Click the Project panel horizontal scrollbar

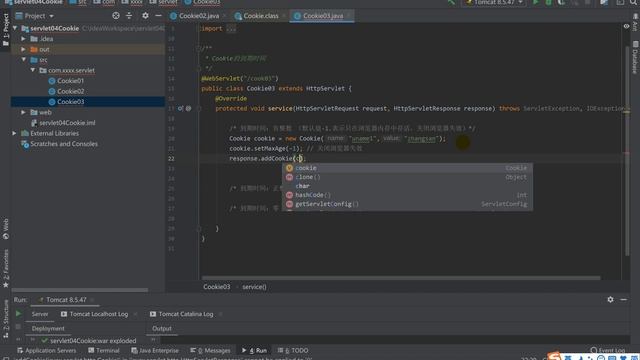(x=80, y=290)
